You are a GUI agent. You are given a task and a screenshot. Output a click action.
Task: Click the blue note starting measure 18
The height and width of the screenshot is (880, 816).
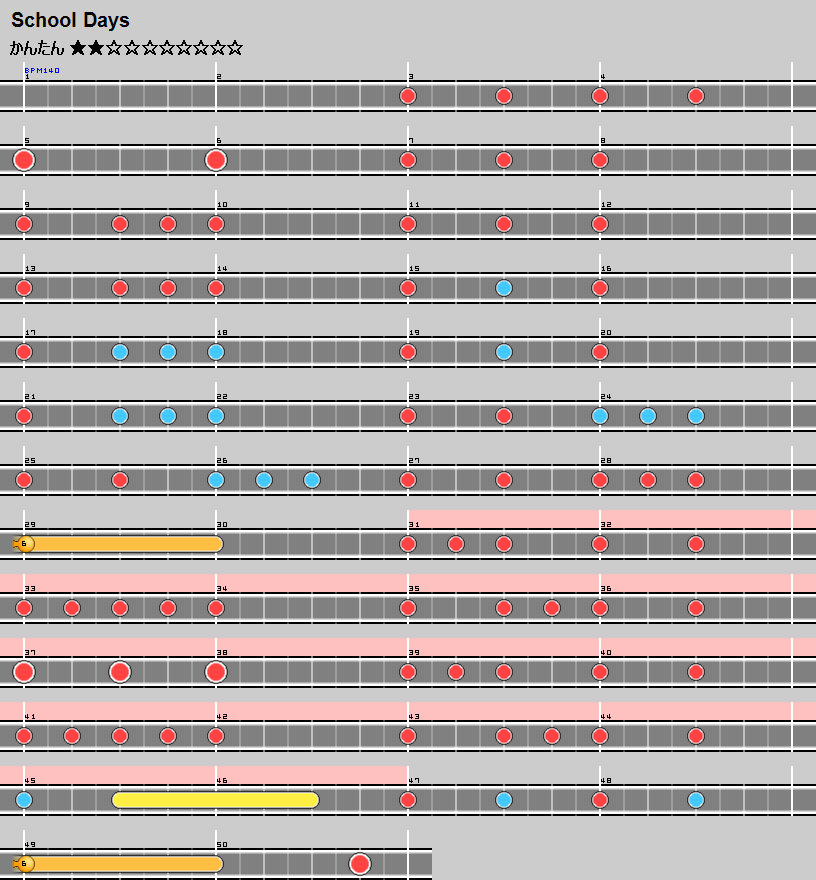(x=216, y=352)
